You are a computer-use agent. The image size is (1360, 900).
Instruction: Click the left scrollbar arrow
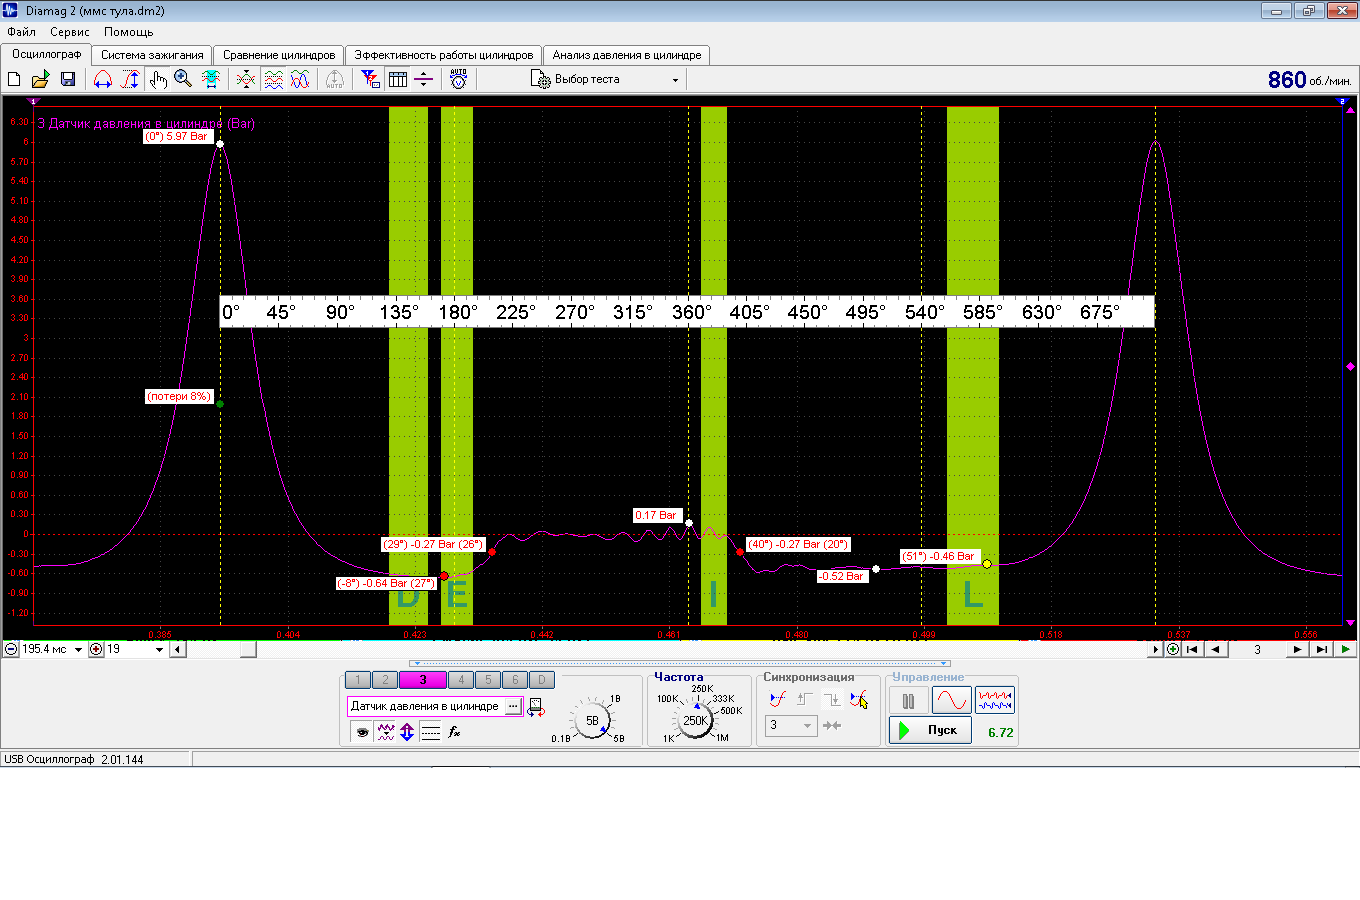click(177, 649)
